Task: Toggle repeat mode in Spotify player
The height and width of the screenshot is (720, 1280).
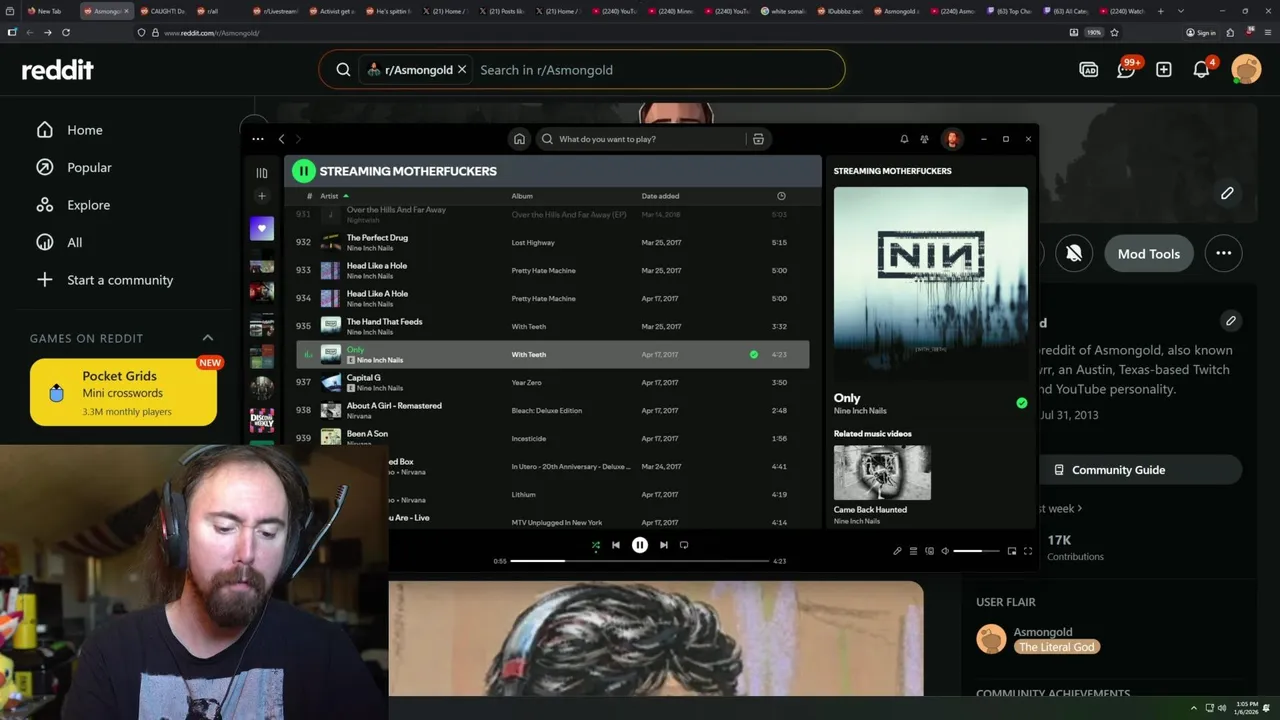Action: (x=684, y=545)
